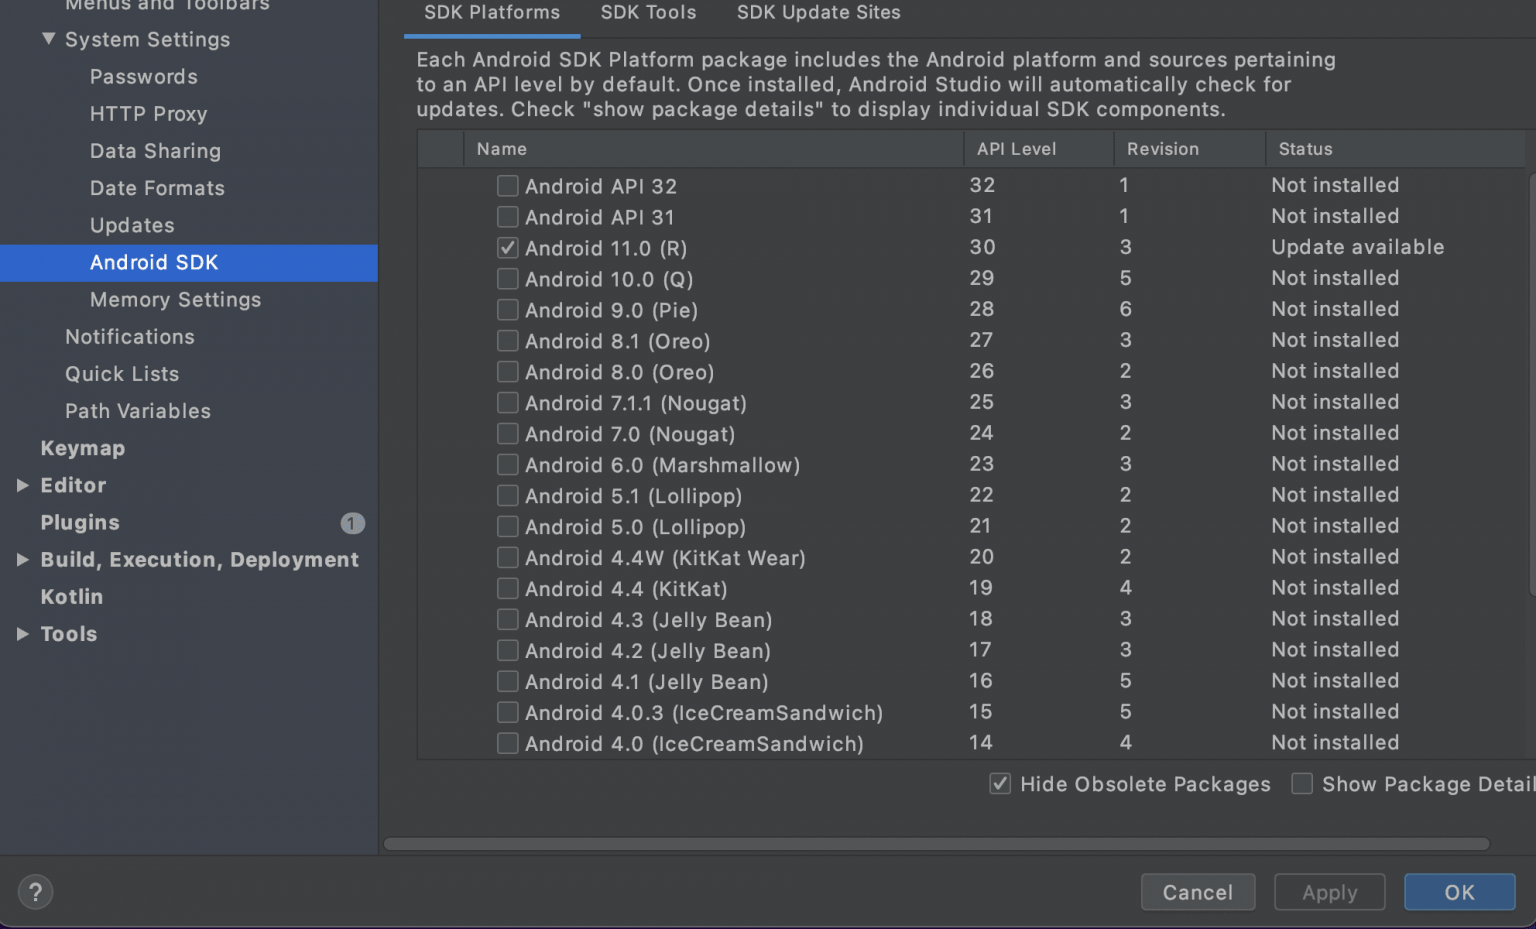The image size is (1536, 929).
Task: Expand Build, Execution, Deployment
Action: tap(23, 559)
